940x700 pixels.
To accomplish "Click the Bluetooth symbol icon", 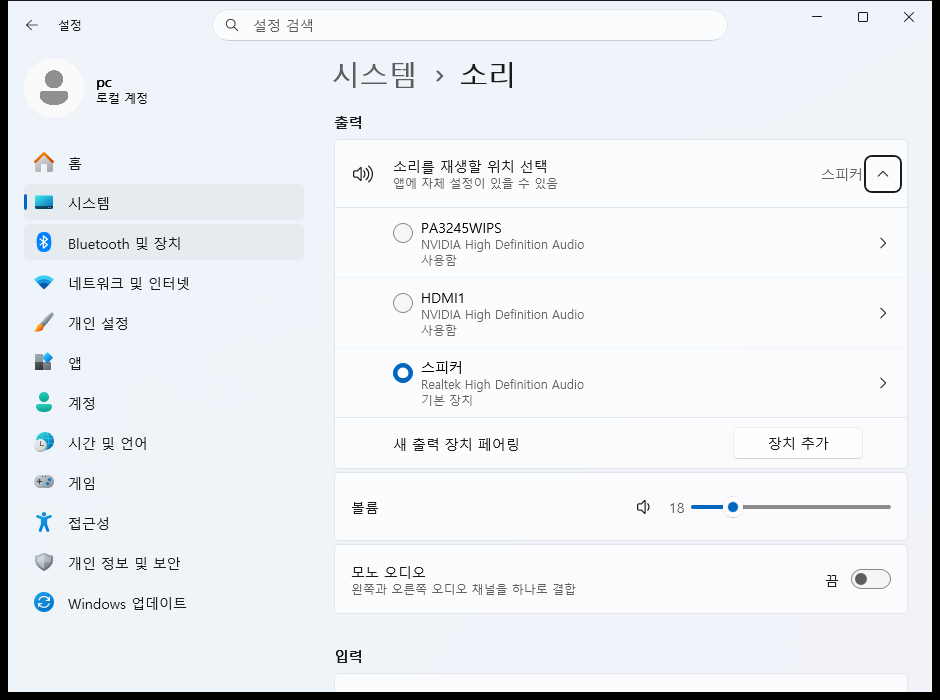I will click(x=44, y=242).
